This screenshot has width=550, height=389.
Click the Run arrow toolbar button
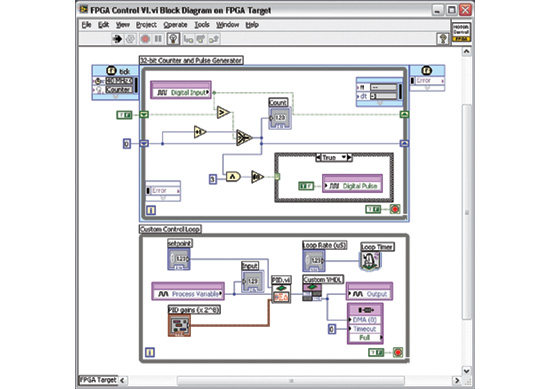[117, 39]
